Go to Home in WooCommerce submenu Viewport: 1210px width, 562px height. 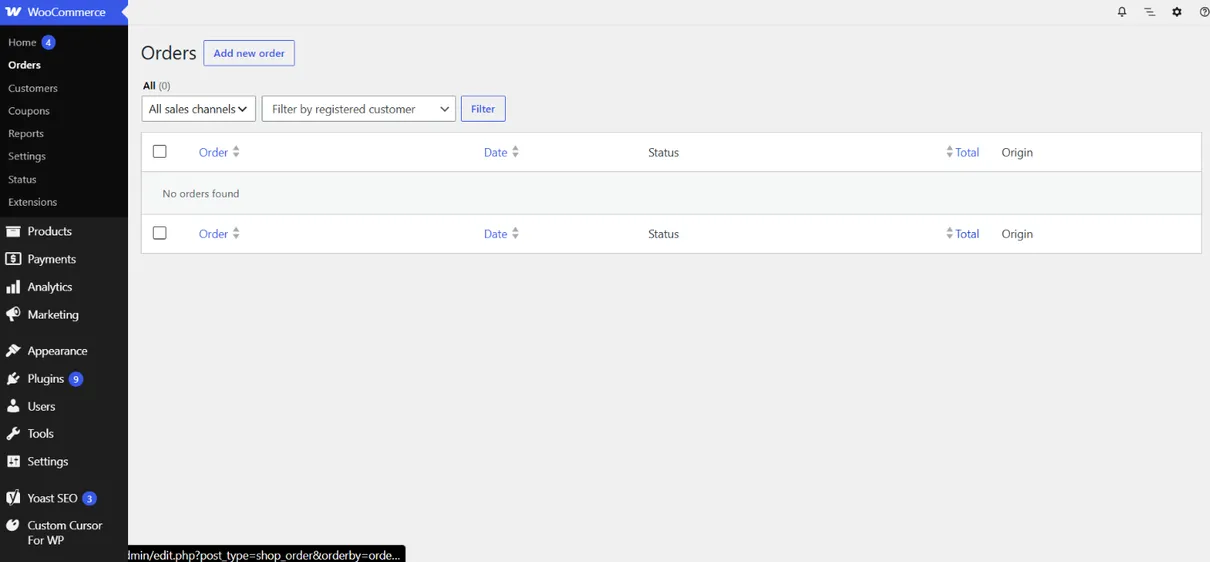[22, 42]
